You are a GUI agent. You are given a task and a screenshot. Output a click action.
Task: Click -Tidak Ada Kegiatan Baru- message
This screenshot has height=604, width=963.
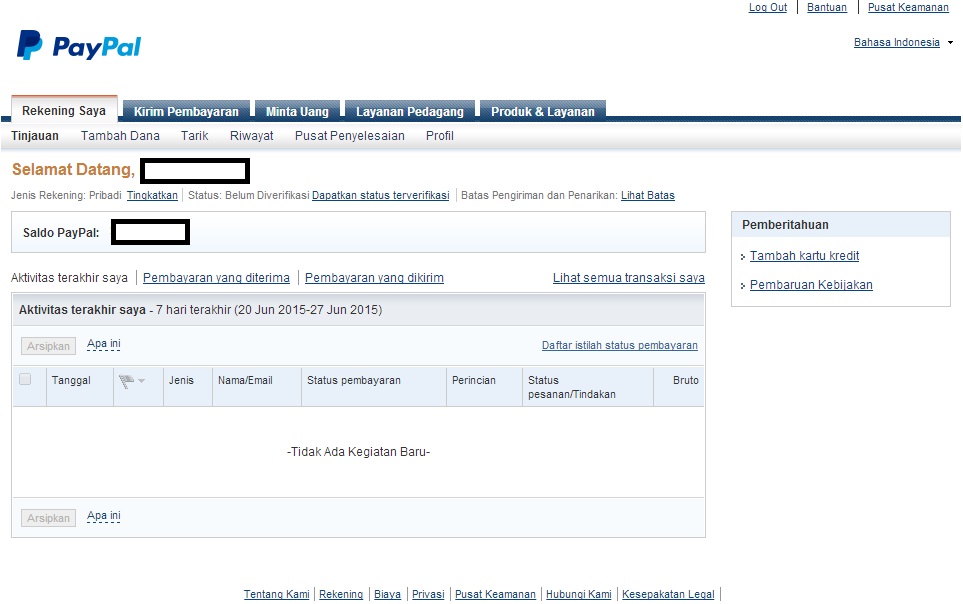(358, 452)
